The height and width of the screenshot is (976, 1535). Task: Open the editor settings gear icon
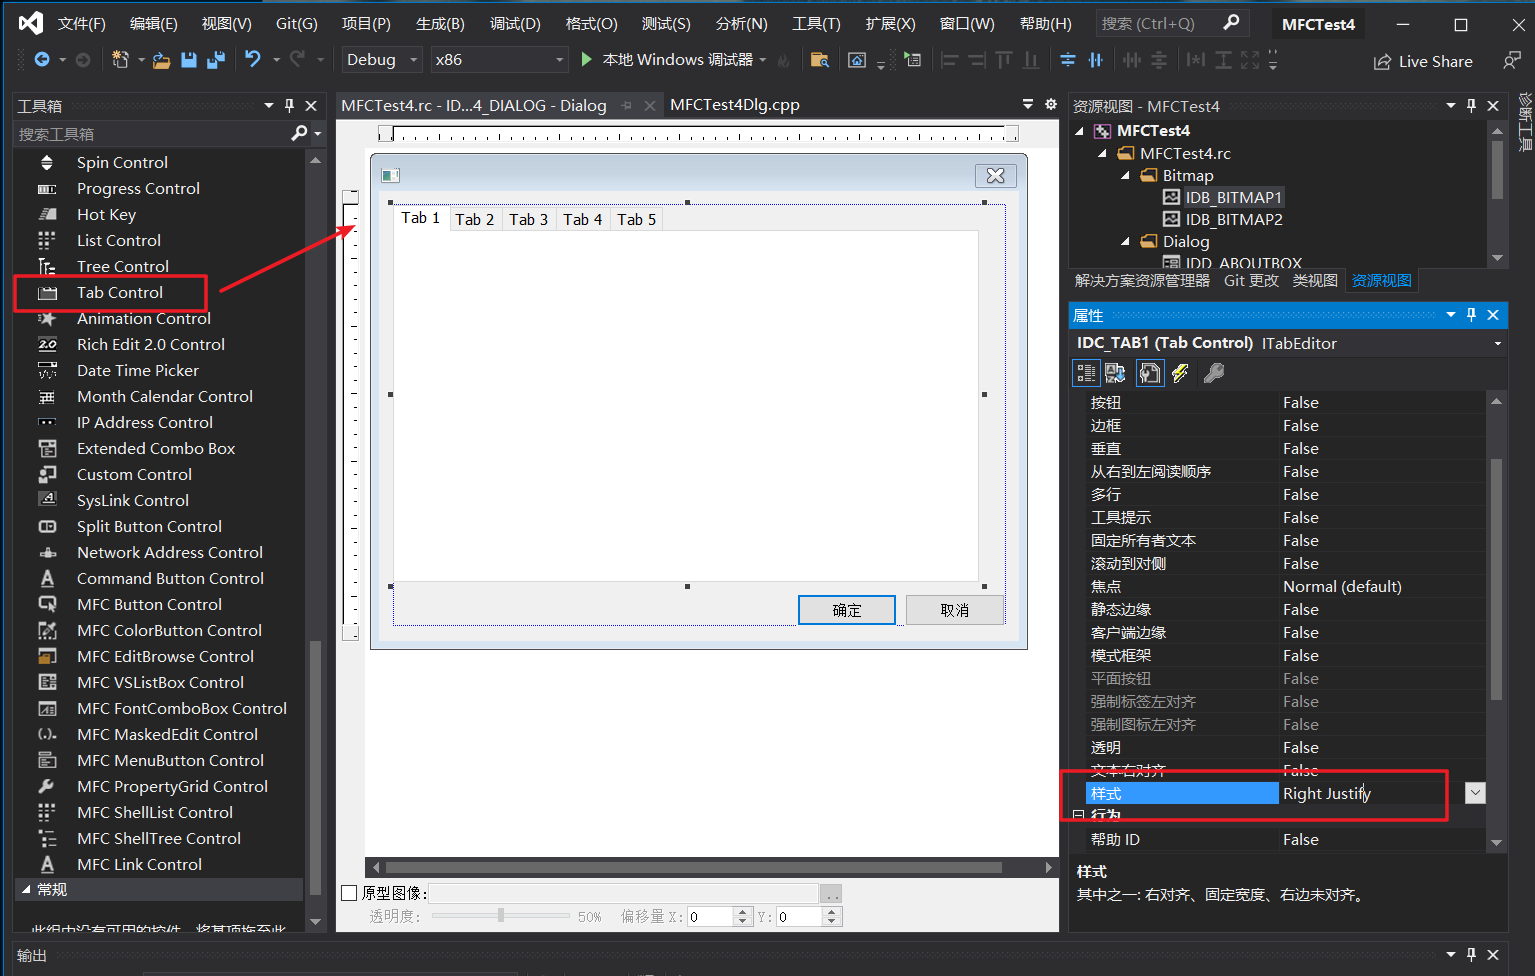coord(1051,104)
